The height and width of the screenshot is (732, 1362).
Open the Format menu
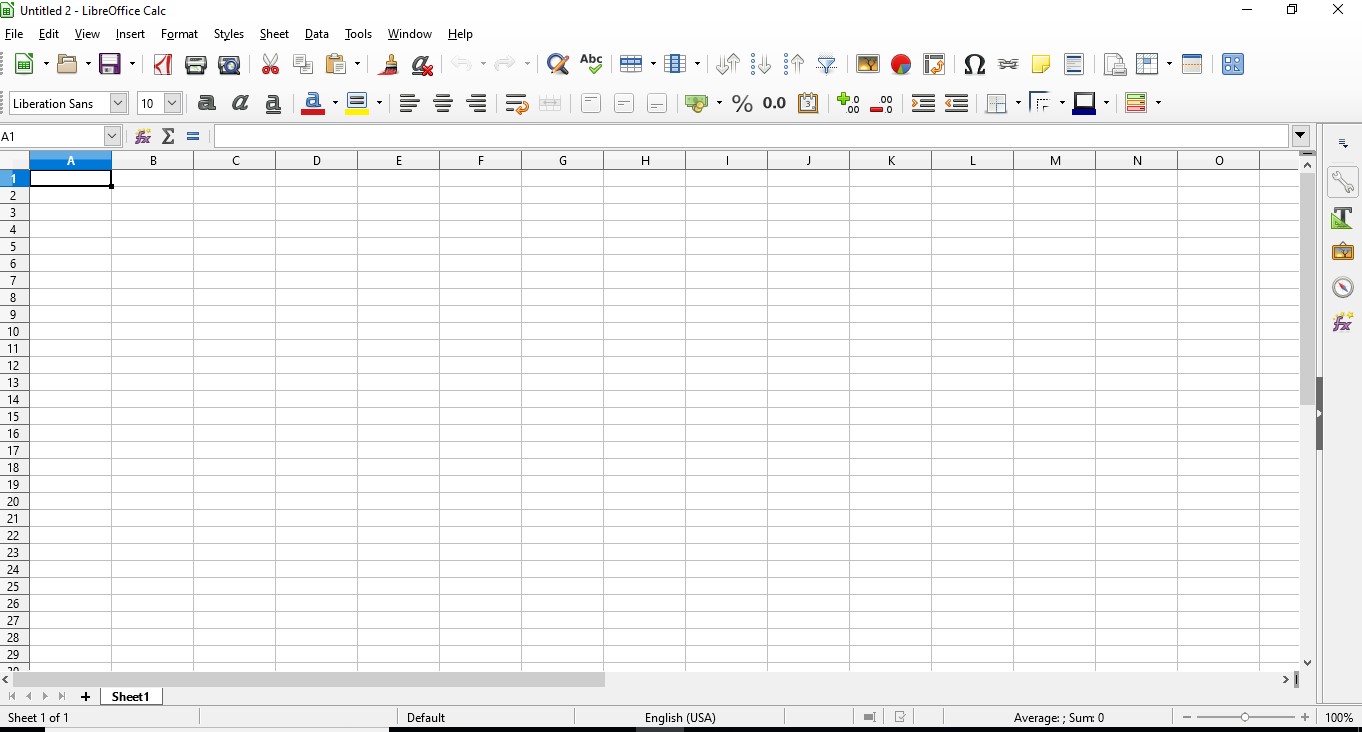(x=179, y=34)
